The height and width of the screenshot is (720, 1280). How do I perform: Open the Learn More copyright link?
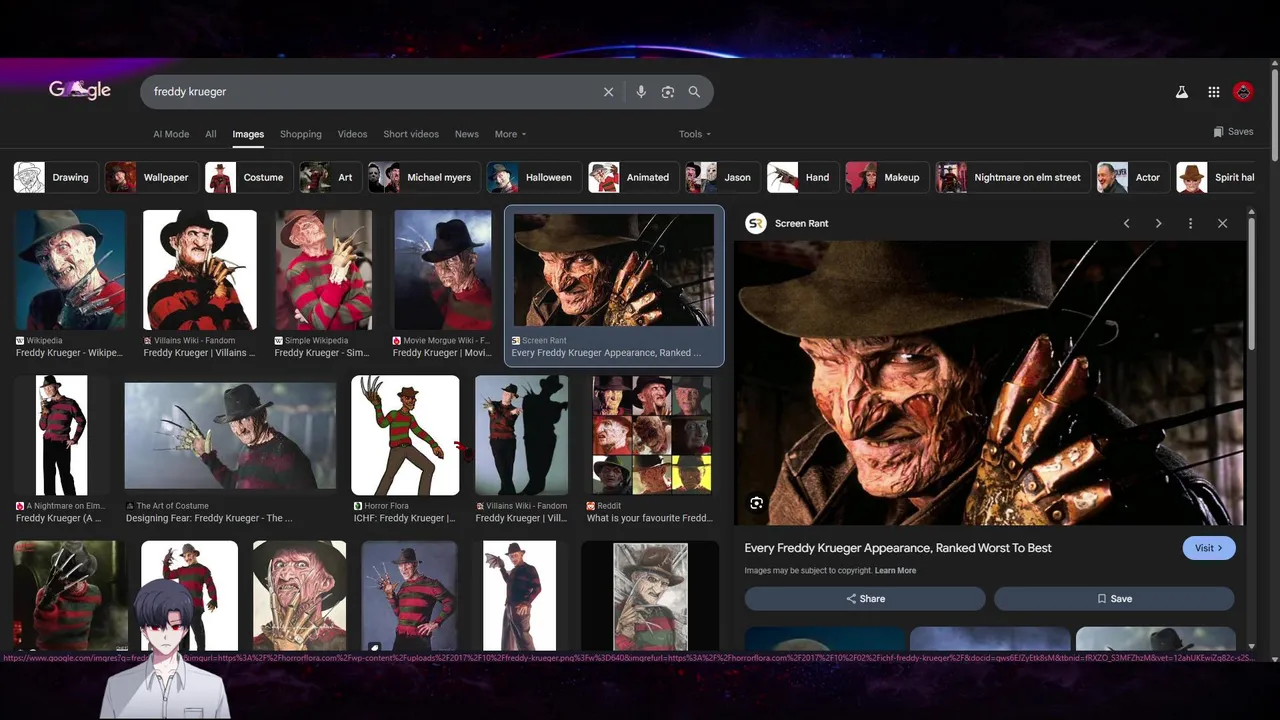pos(895,571)
